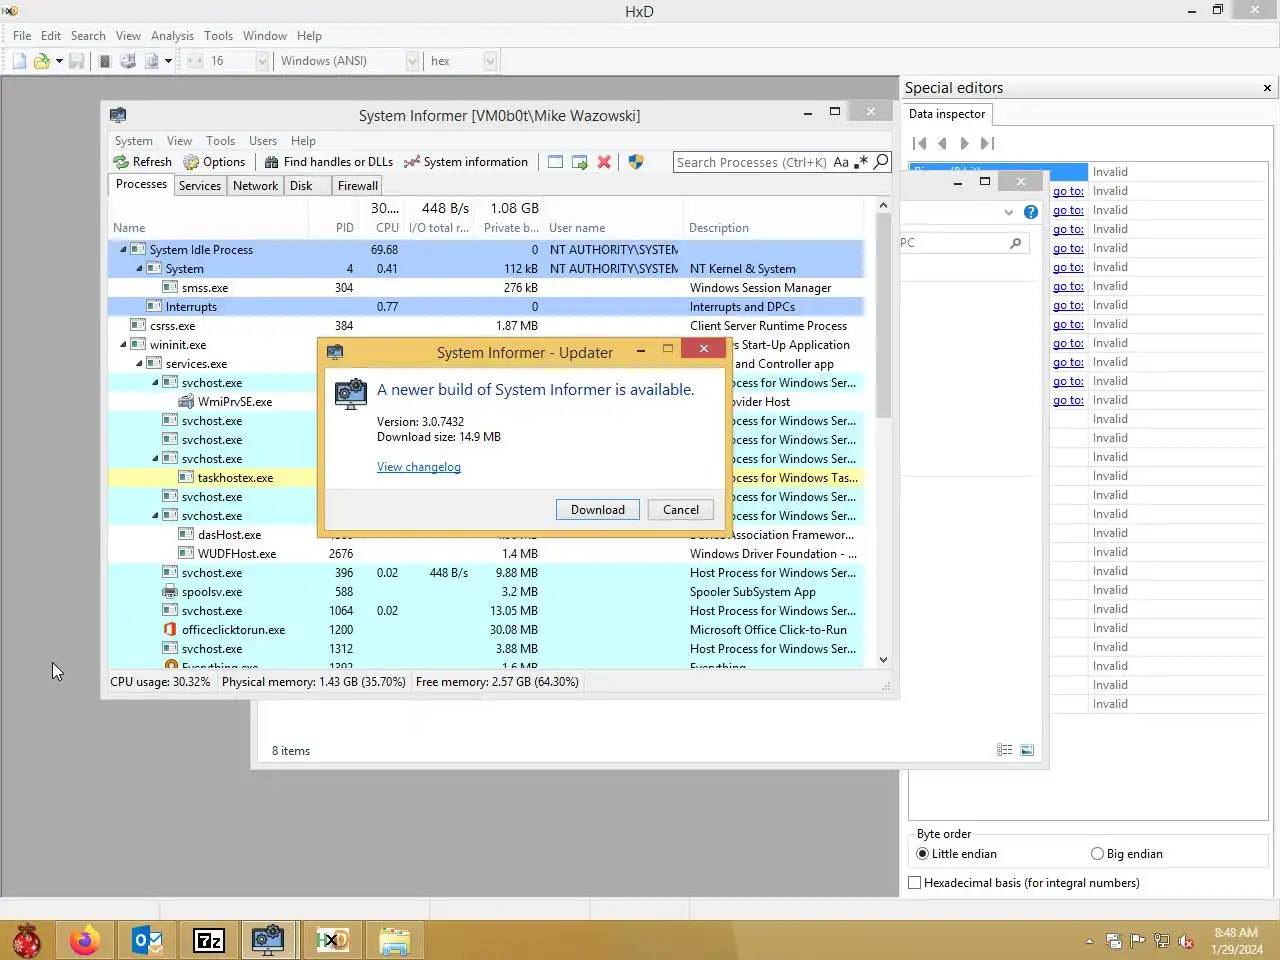1280x960 pixels.
Task: Click Find handles or DLLs binoculars icon
Action: (x=271, y=162)
